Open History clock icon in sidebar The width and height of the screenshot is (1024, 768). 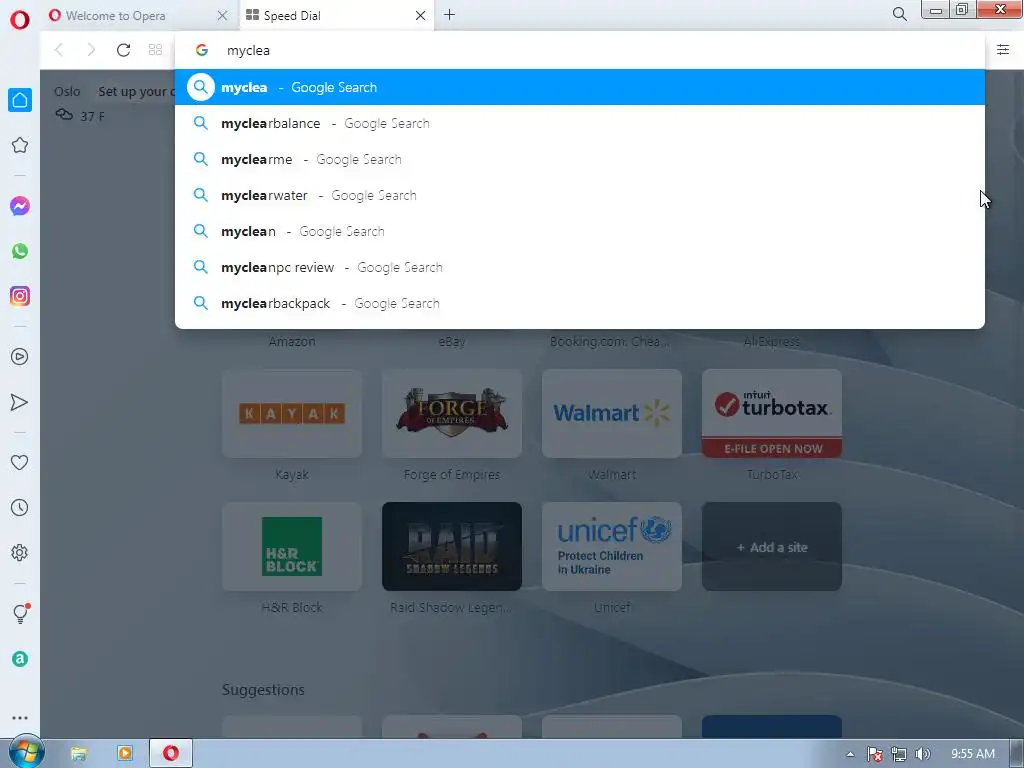pyautogui.click(x=20, y=507)
